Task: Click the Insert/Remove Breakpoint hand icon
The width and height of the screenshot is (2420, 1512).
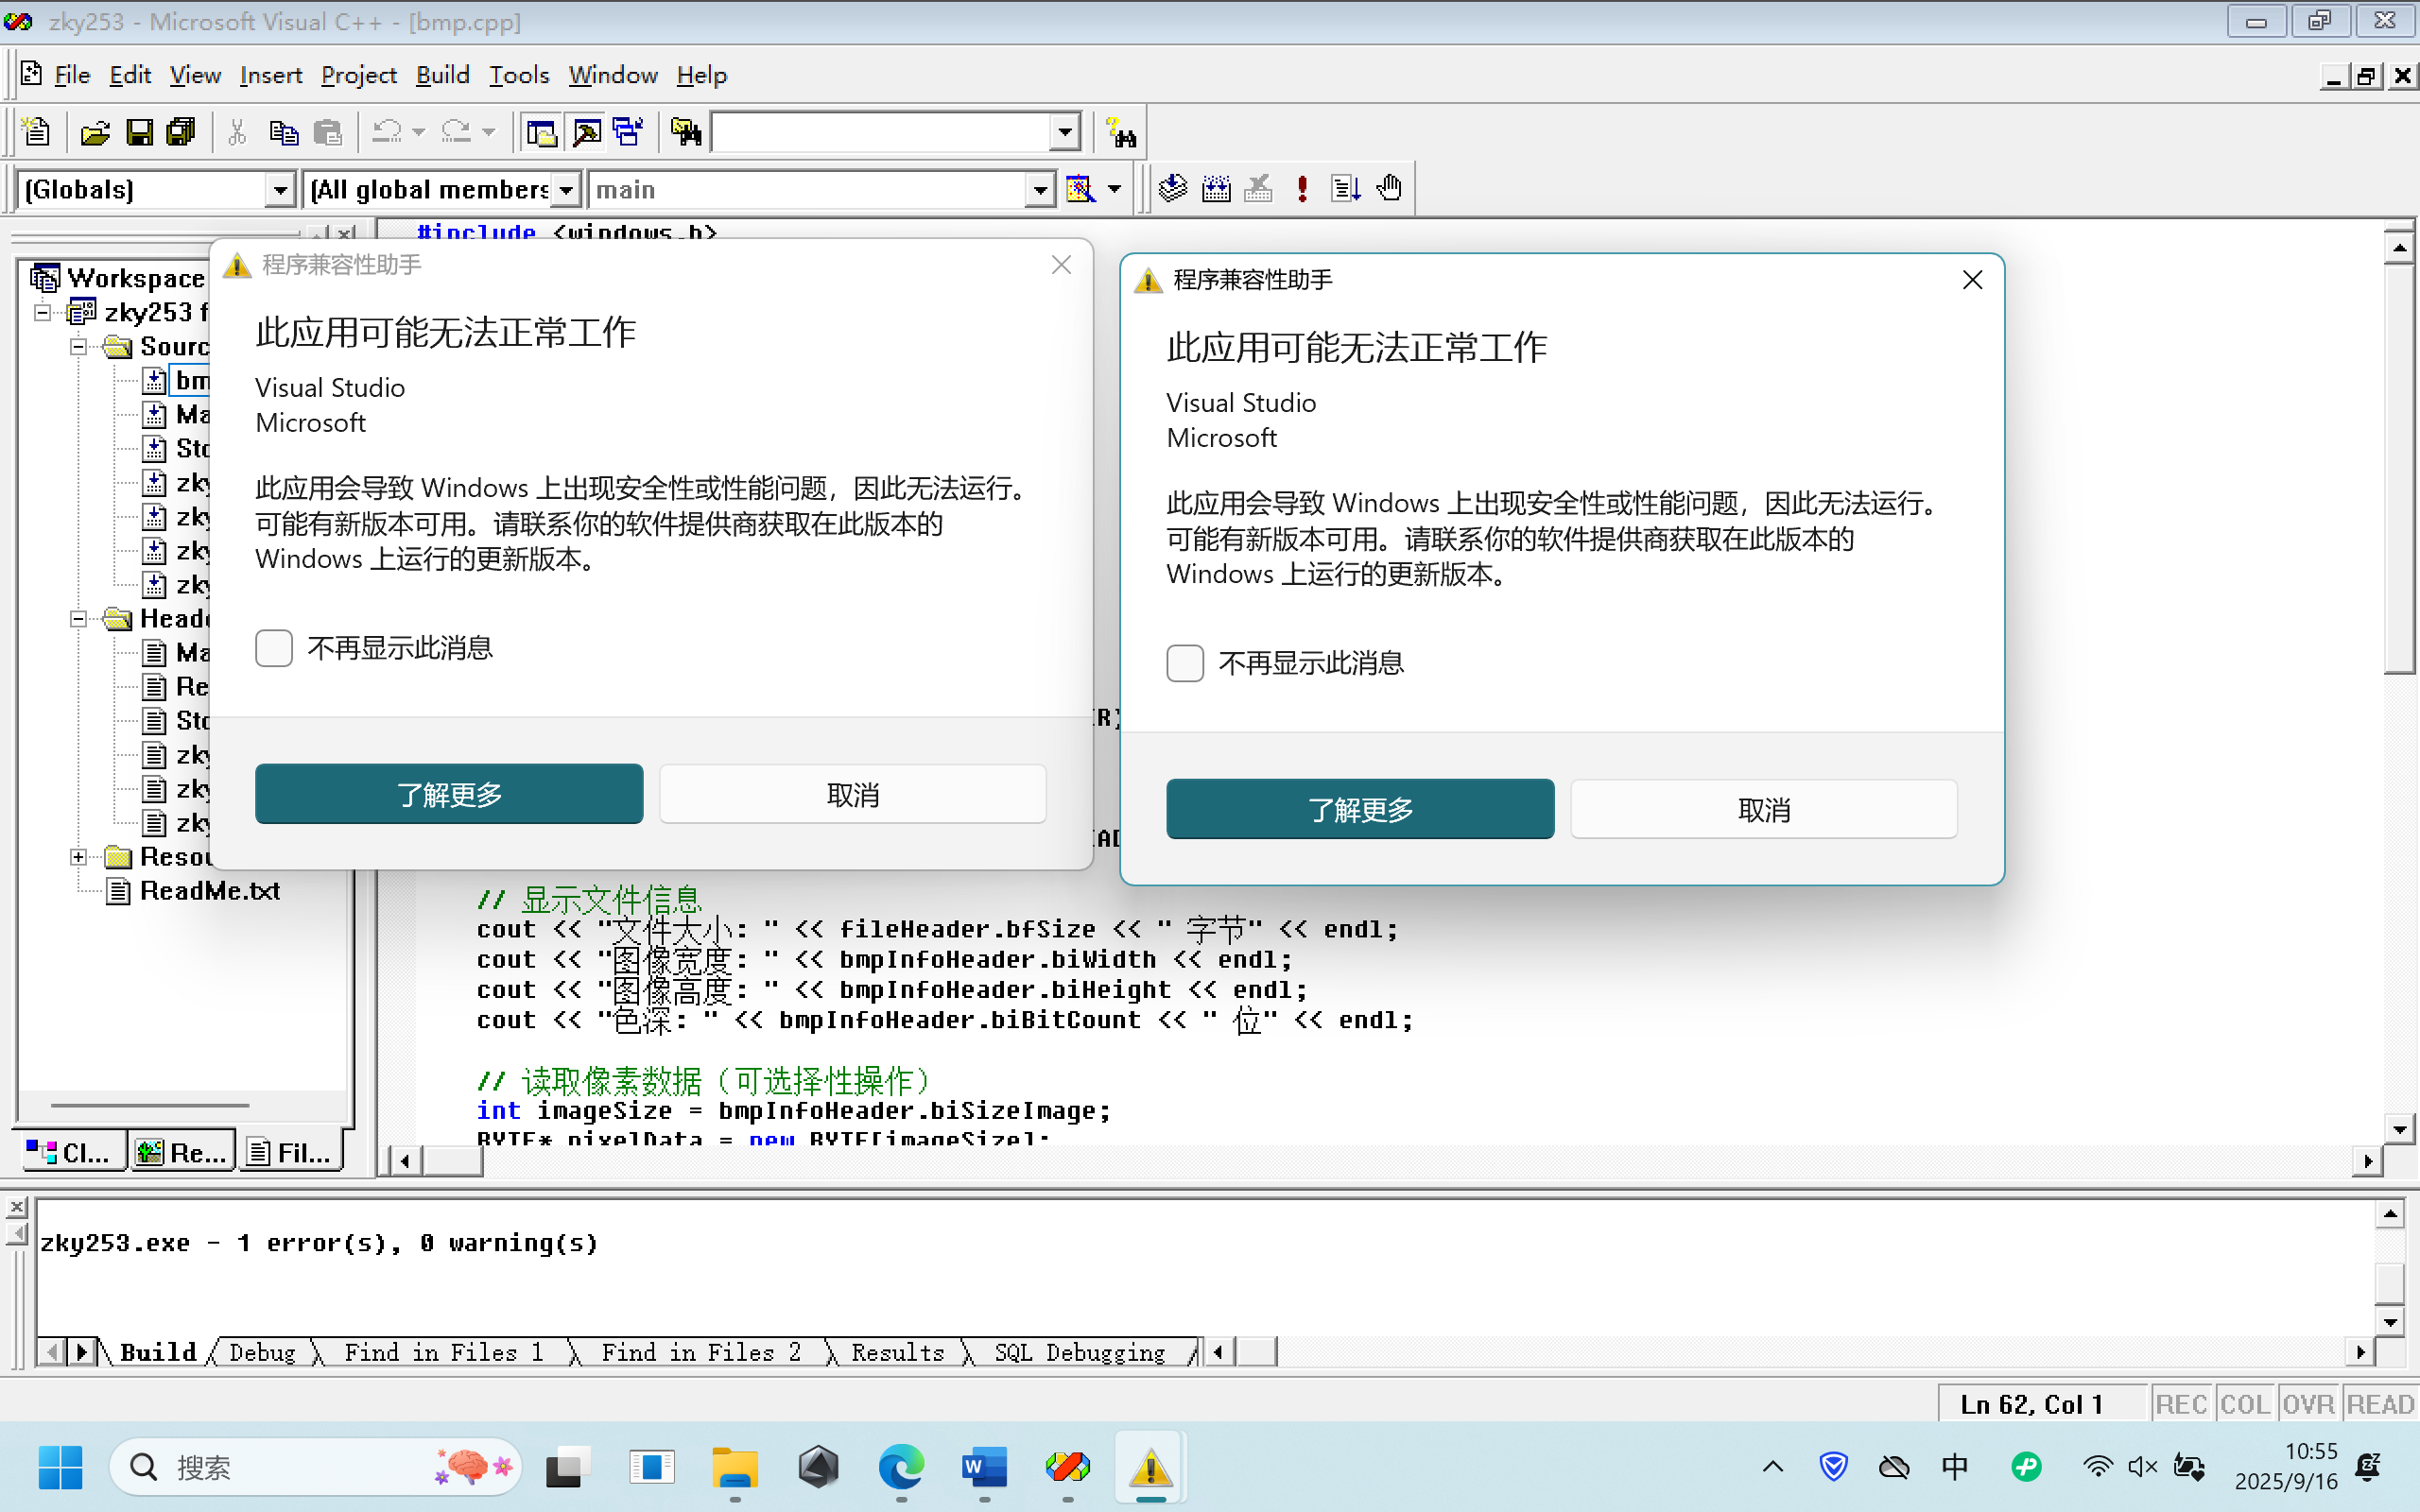Action: pos(1389,189)
